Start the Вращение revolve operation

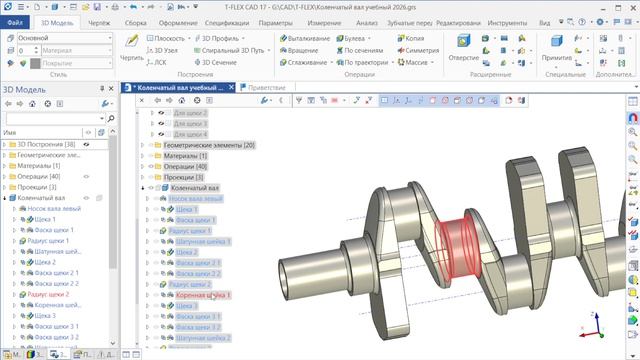click(299, 50)
